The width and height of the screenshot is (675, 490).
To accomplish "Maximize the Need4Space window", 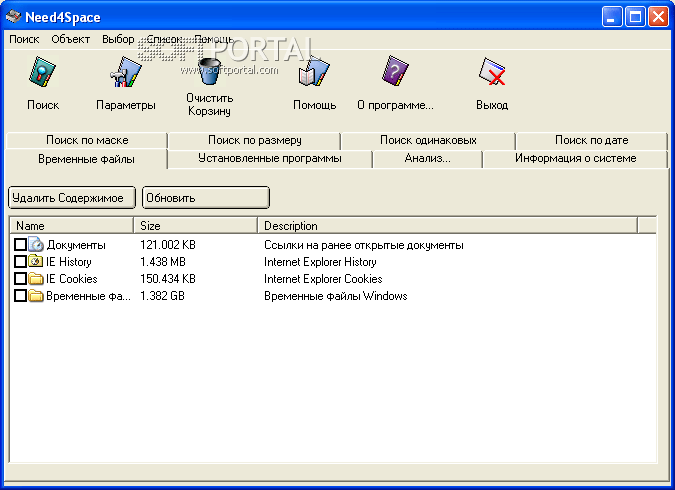I will click(x=635, y=17).
